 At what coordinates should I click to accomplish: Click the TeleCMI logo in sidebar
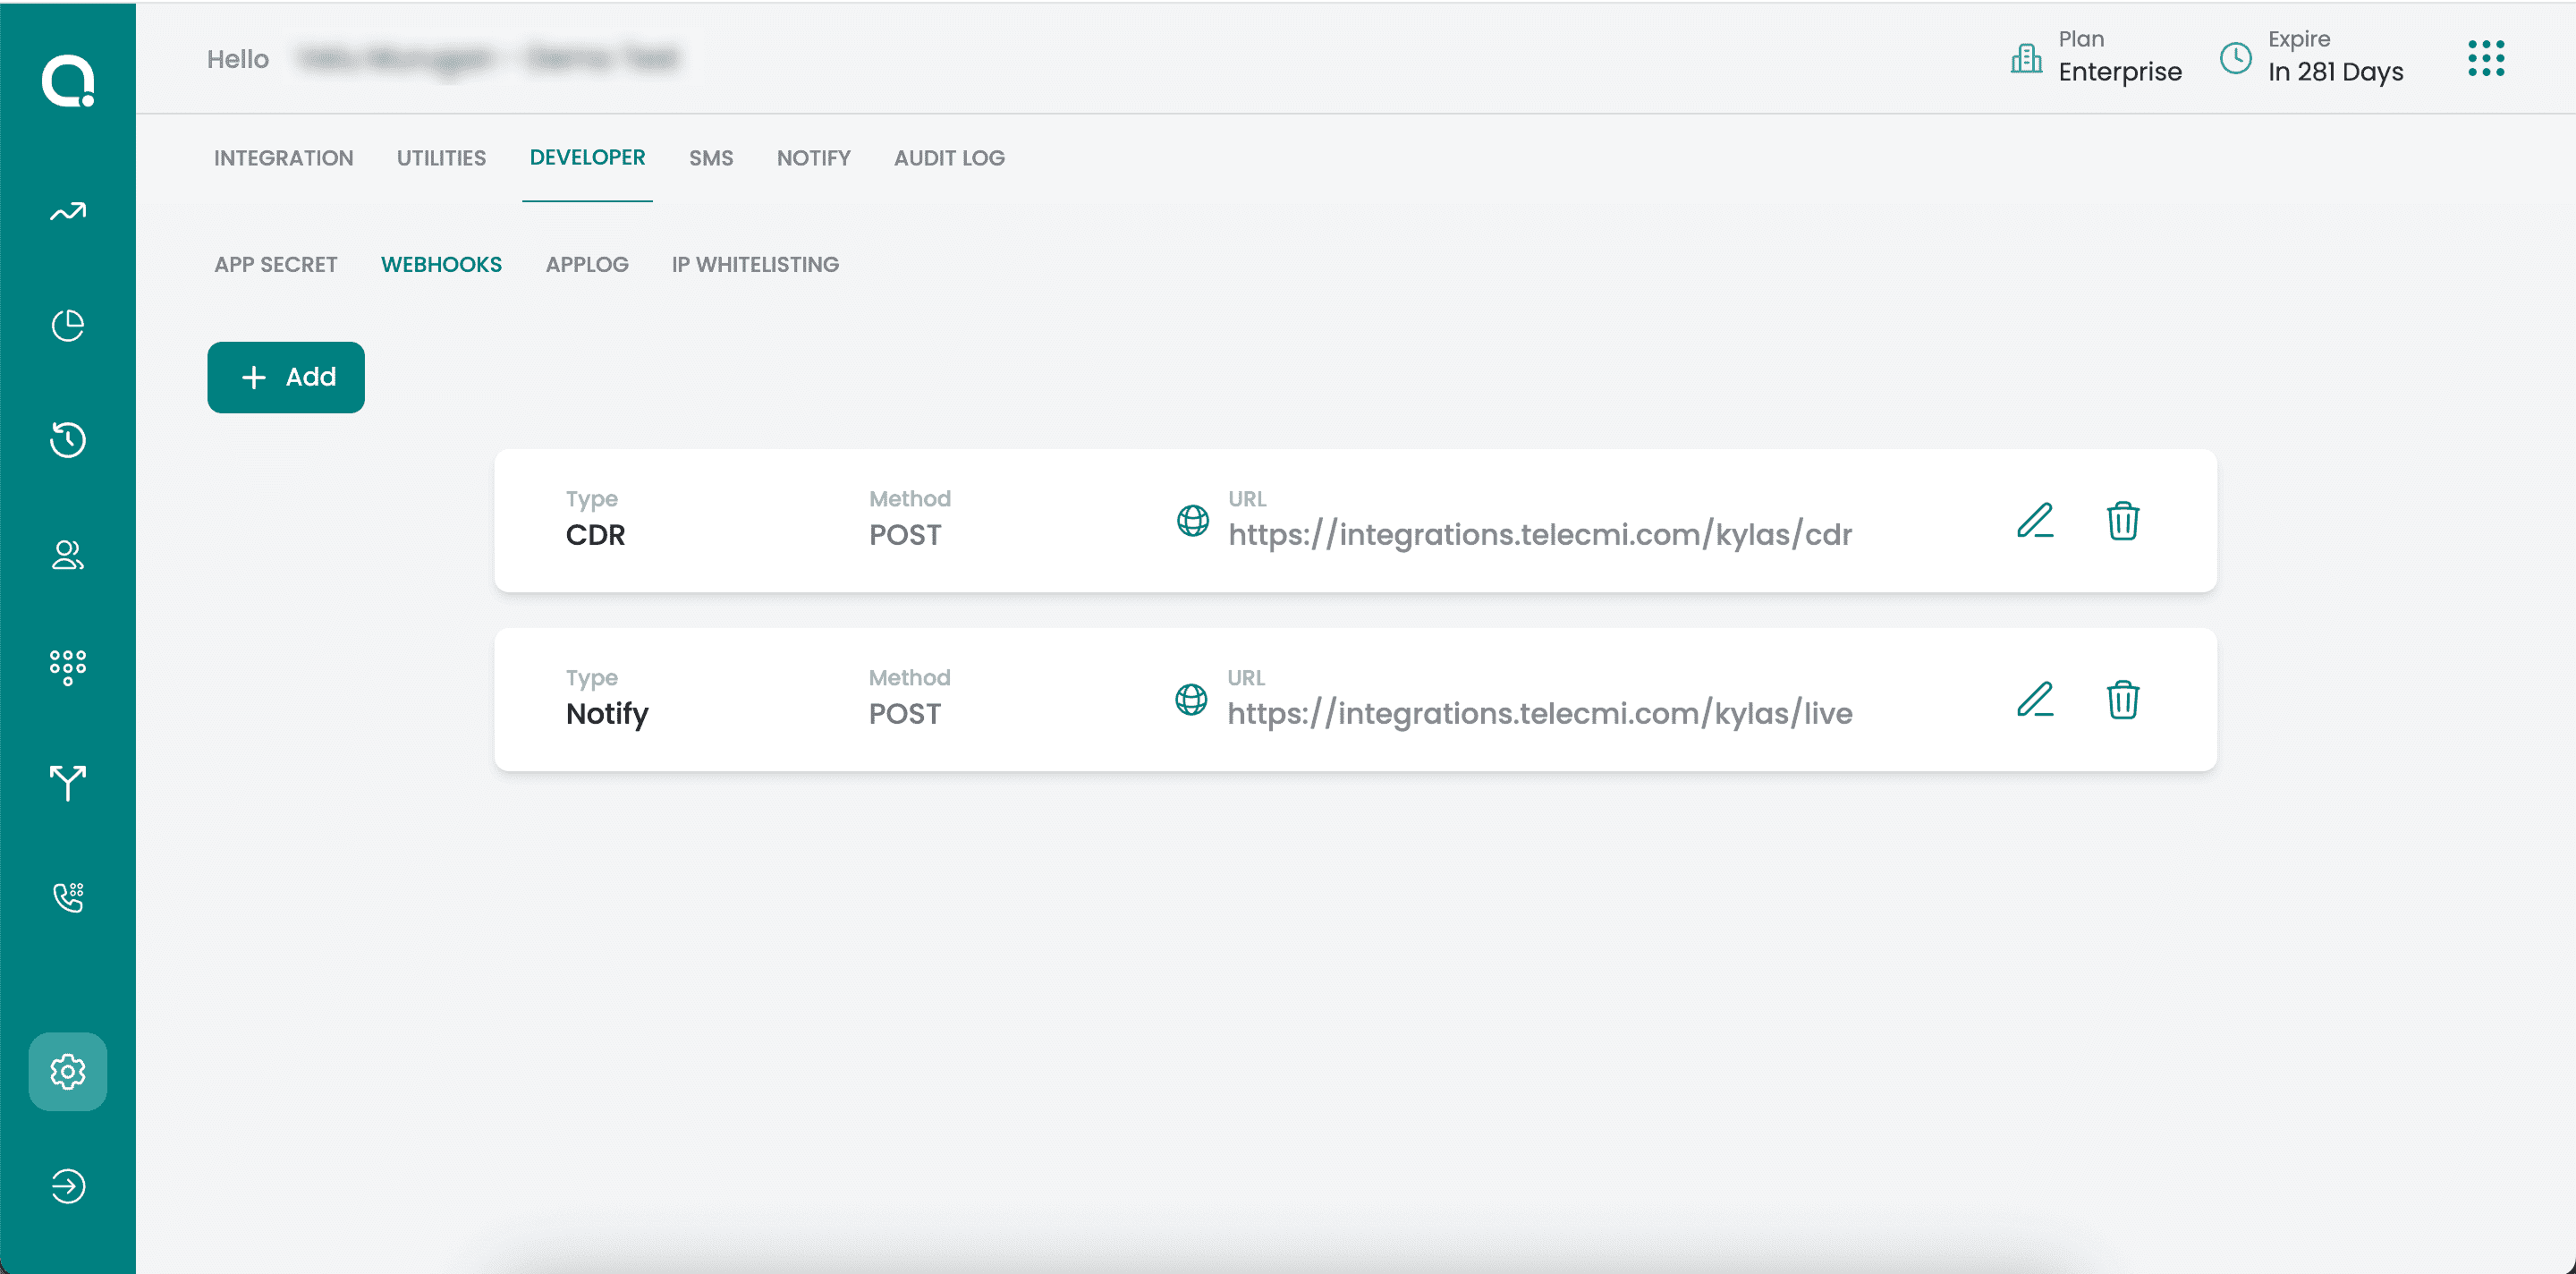(x=68, y=81)
